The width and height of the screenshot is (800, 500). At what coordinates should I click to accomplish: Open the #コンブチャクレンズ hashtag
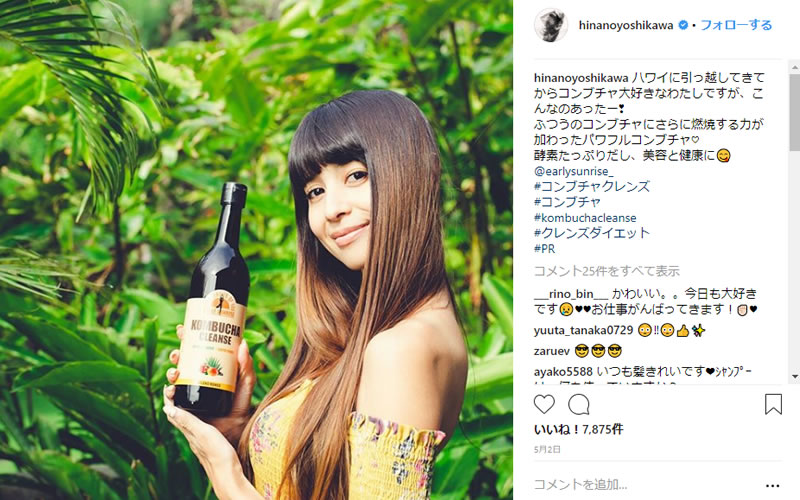(592, 186)
